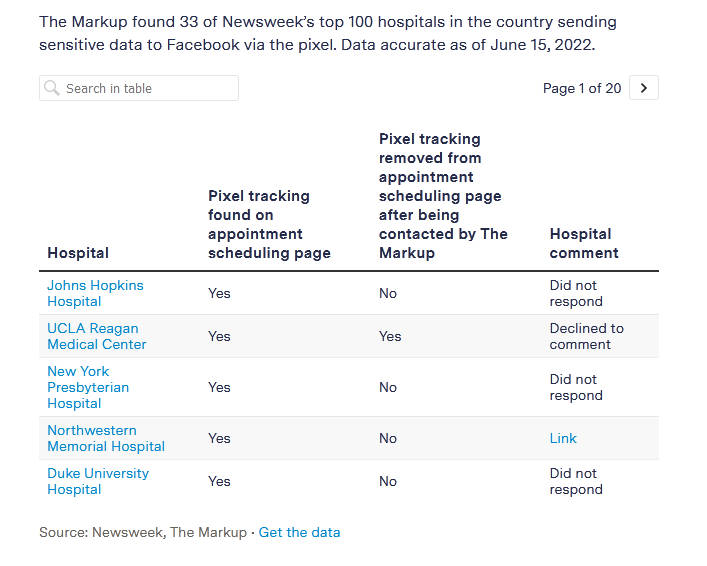The height and width of the screenshot is (566, 707).
Task: Open Northwestern's hospital comment Link
Action: [x=563, y=438]
